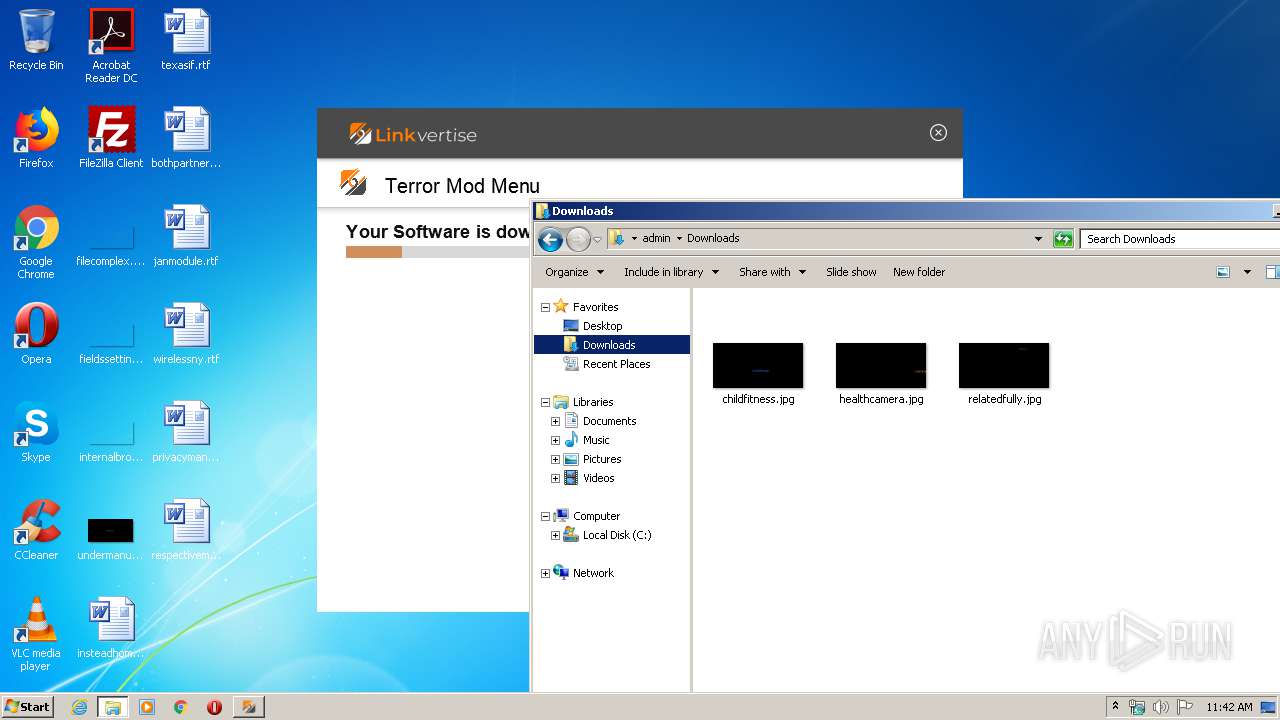
Task: Open the Firefox desktop shortcut
Action: 36,138
